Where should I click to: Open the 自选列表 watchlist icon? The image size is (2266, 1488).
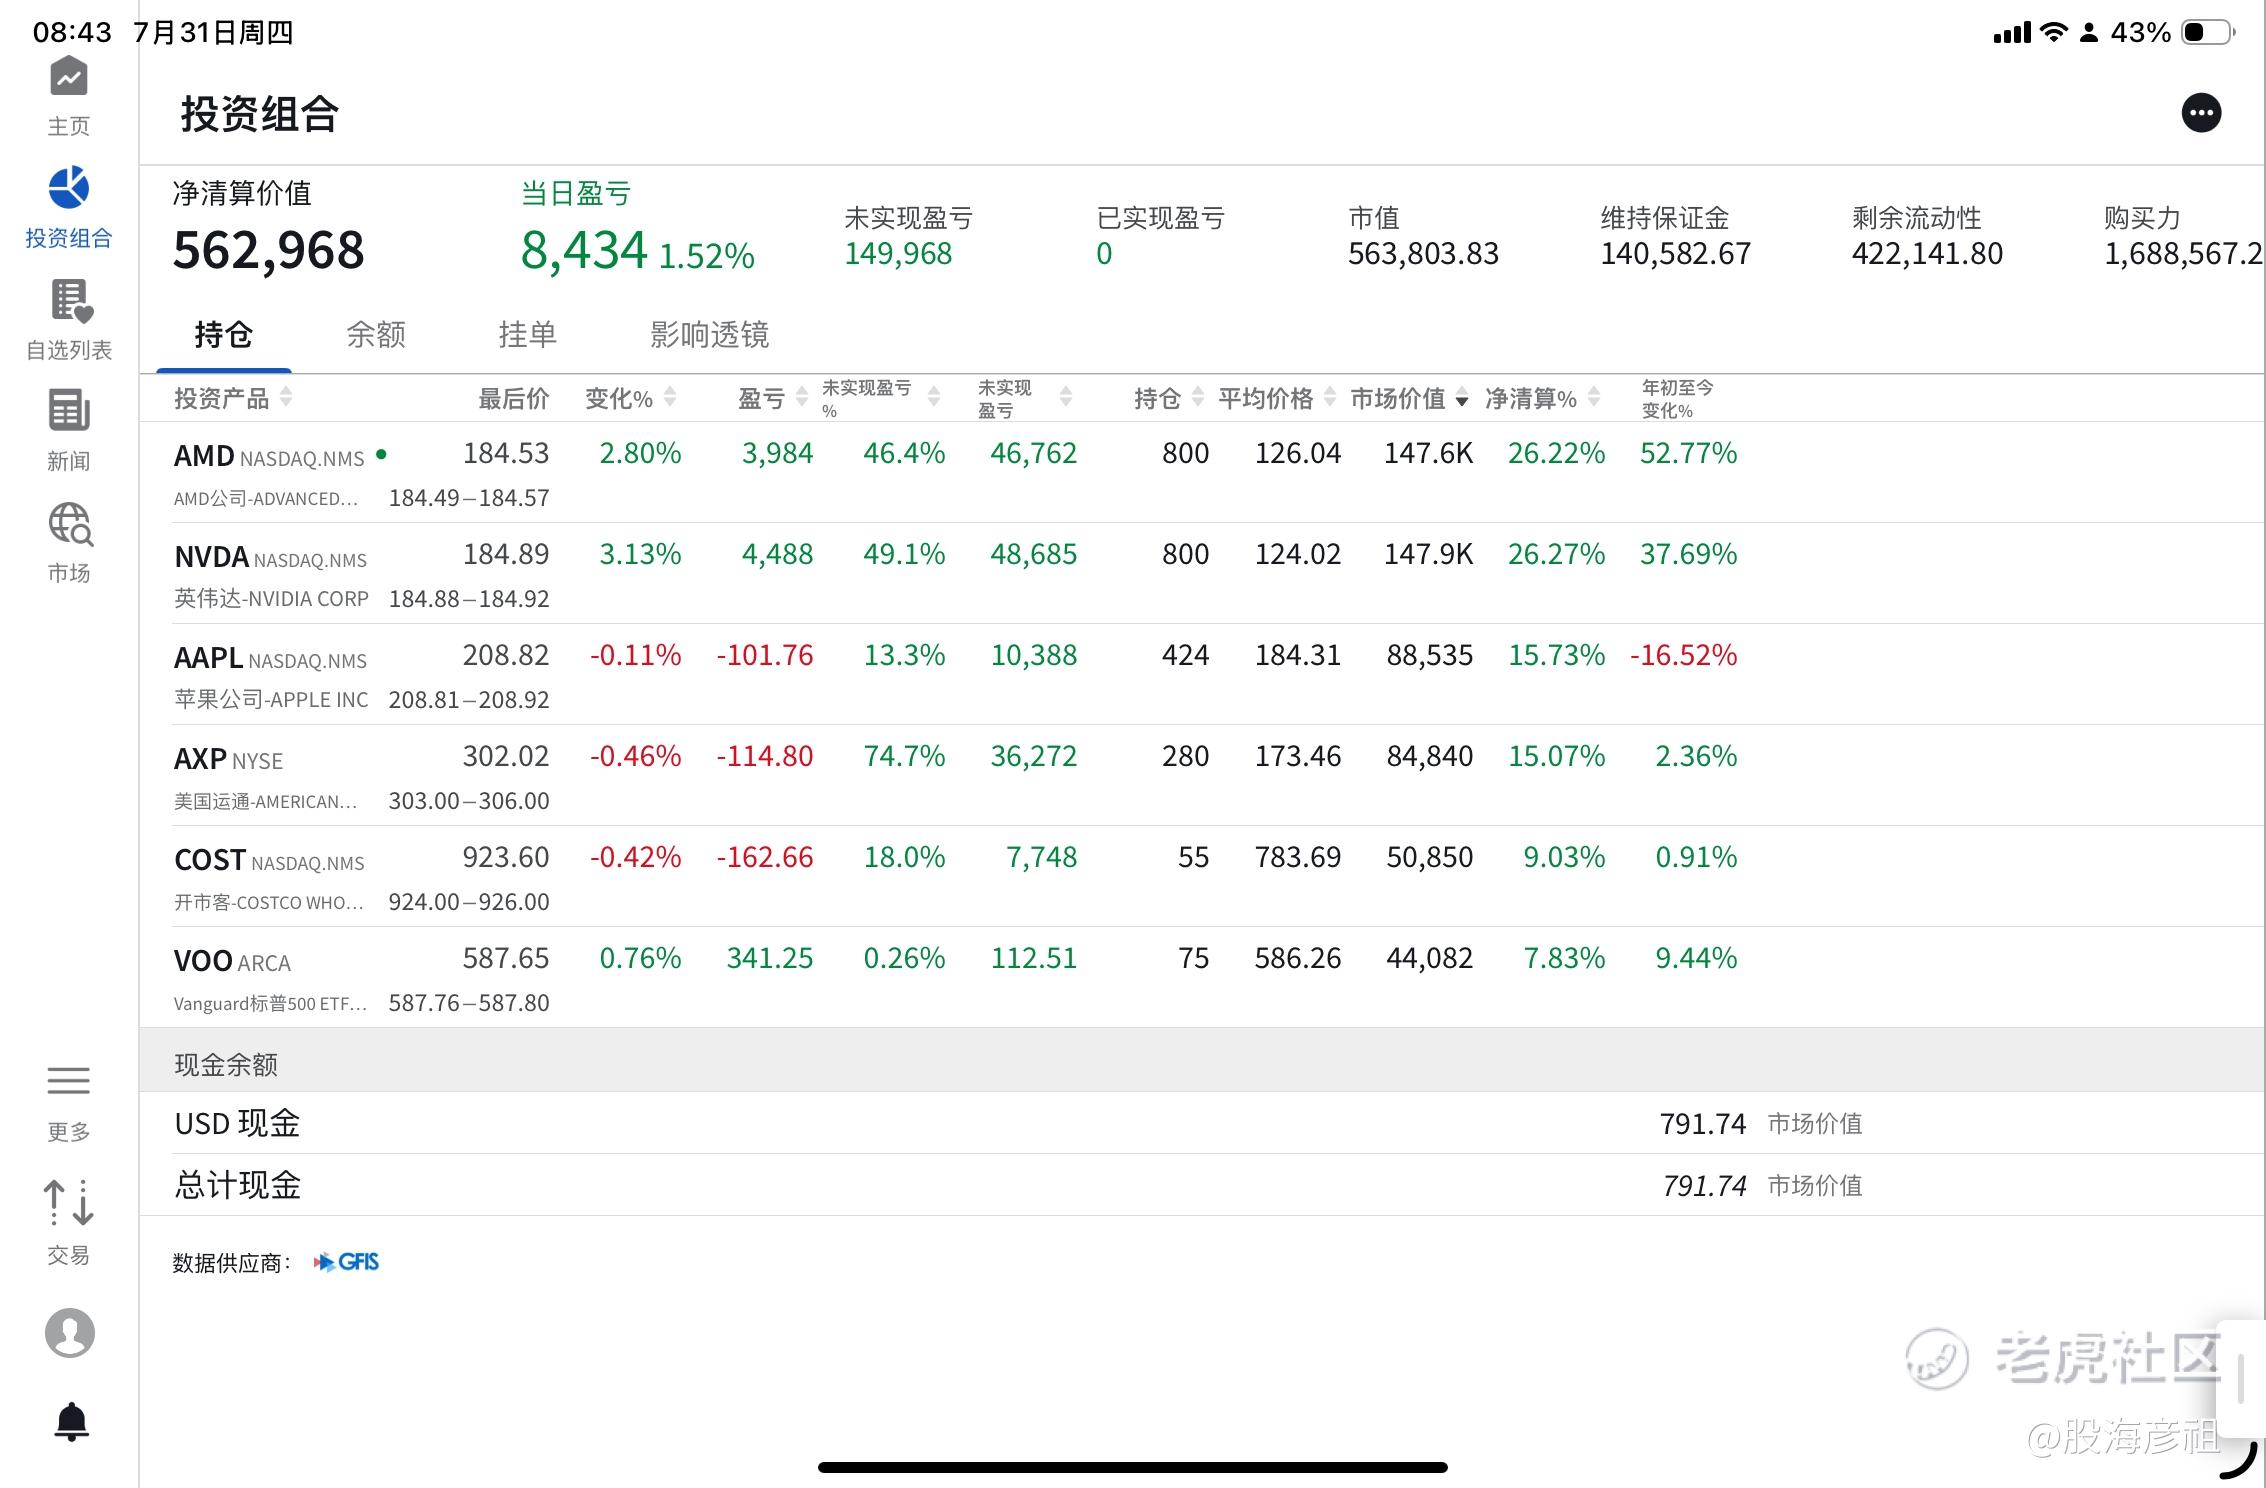tap(69, 301)
